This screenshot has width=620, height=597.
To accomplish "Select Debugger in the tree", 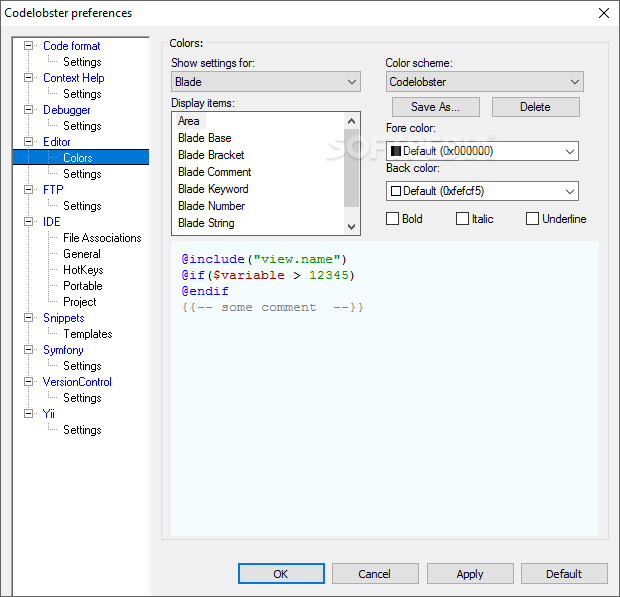I will coord(66,110).
